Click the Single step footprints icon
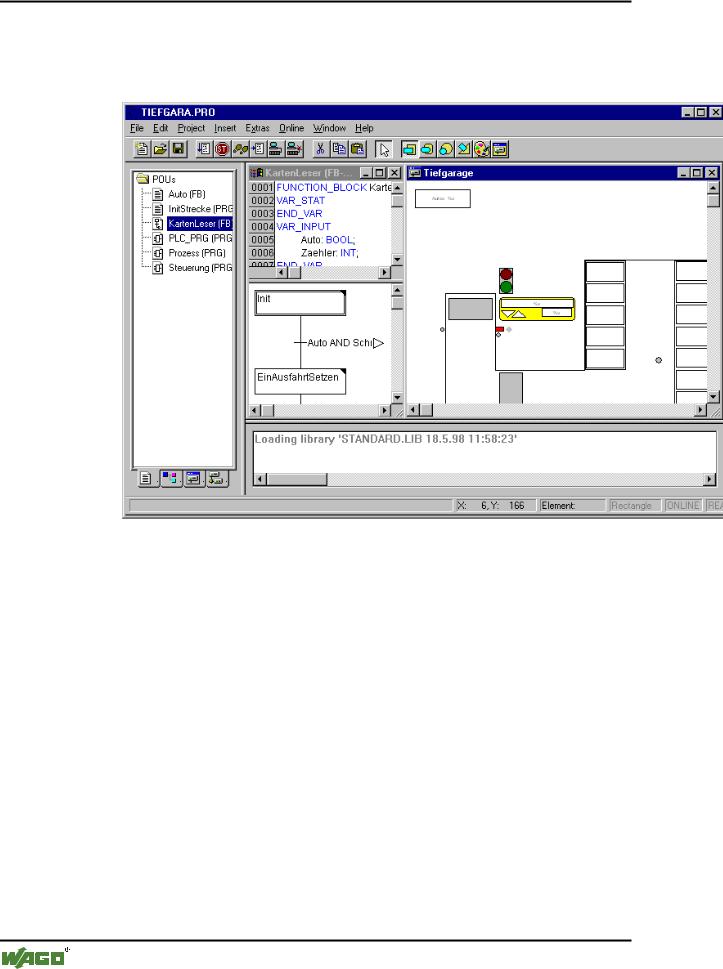 [x=240, y=149]
